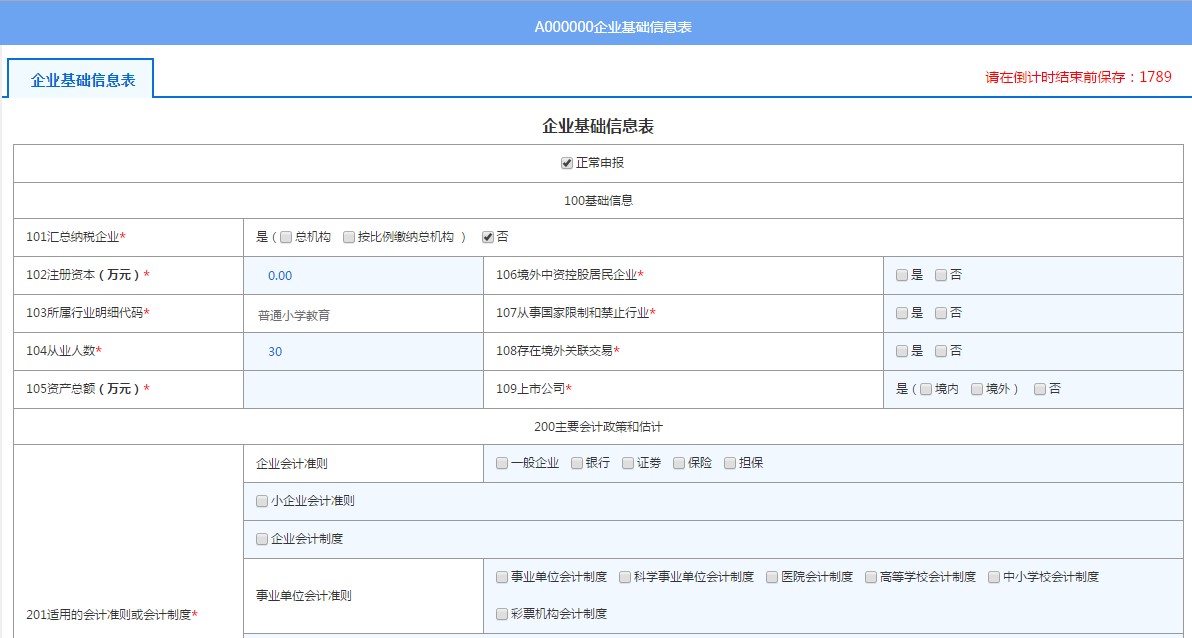The height and width of the screenshot is (638, 1192).
Task: Enable 医院会计制度 accounting system
Action: (771, 577)
